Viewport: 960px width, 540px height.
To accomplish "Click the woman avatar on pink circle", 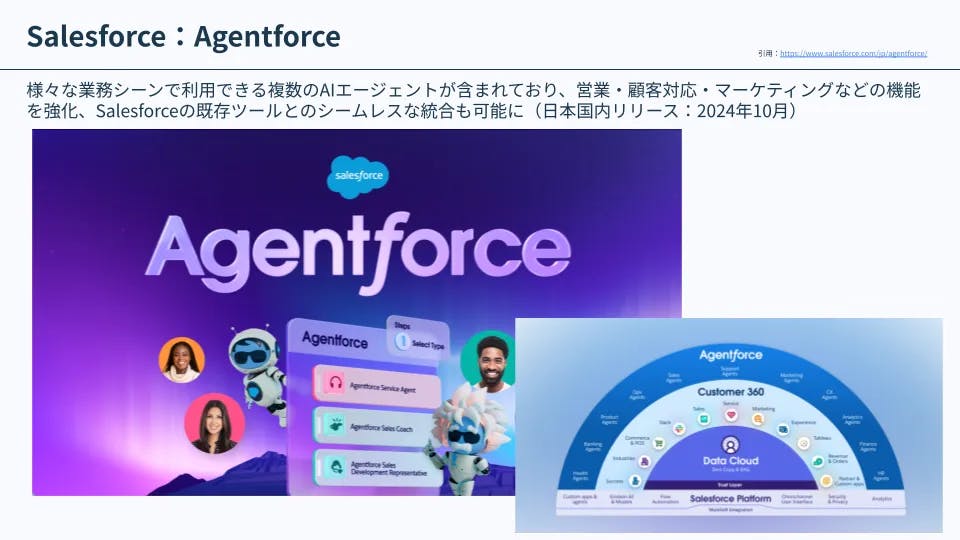I will click(x=215, y=424).
